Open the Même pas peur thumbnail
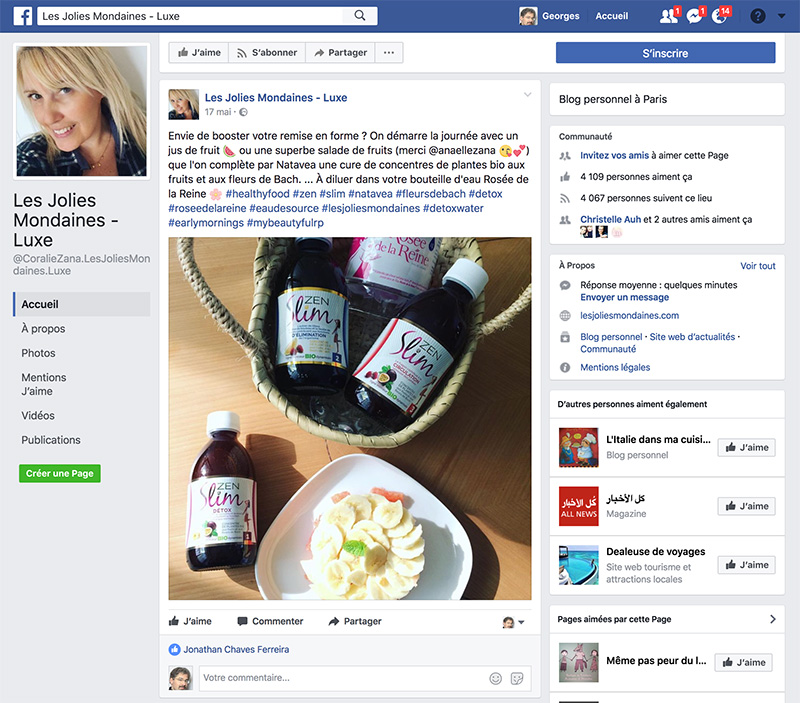The height and width of the screenshot is (703, 800). pos(579,662)
